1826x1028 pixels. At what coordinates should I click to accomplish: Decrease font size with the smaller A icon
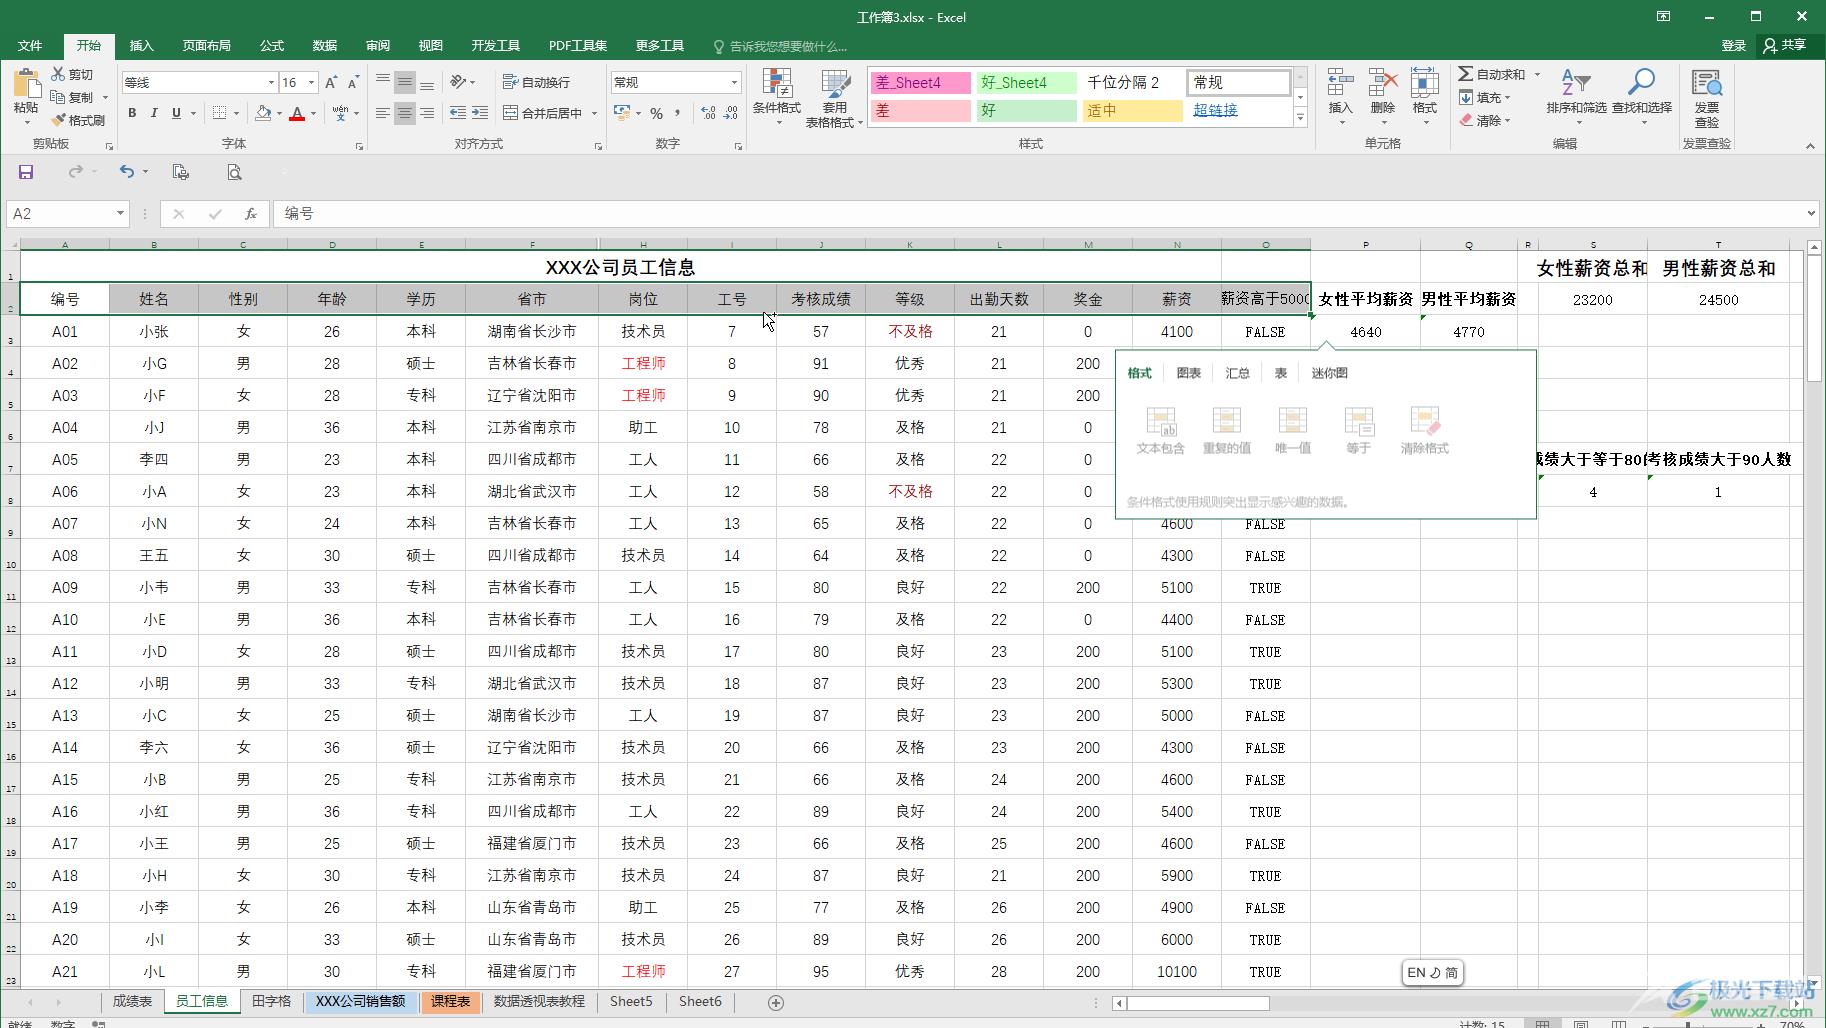click(353, 82)
